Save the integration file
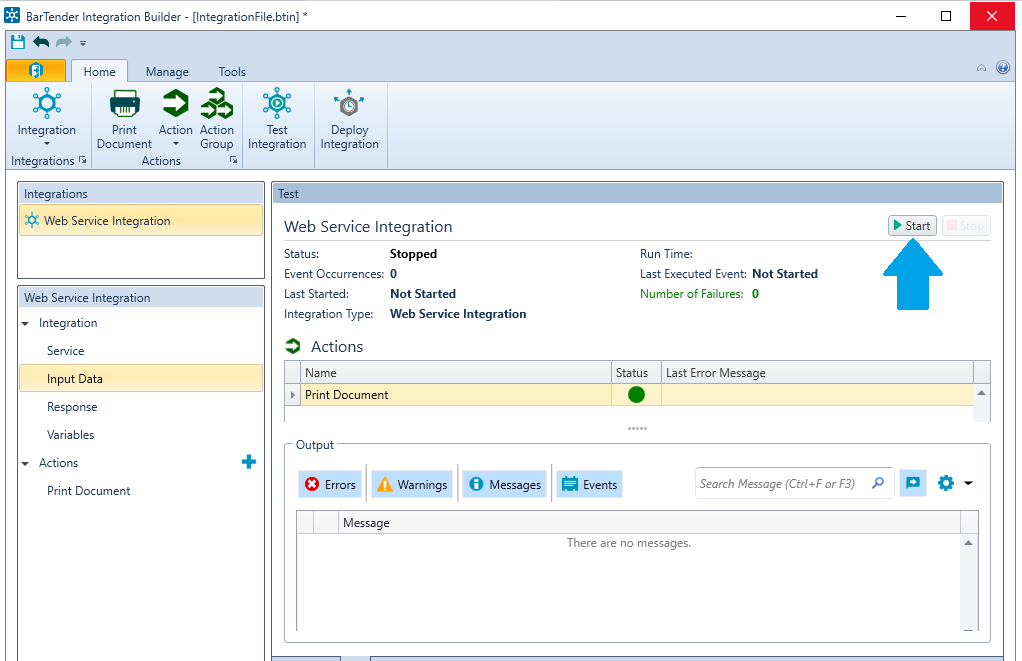Viewport: 1022px width, 661px height. click(x=18, y=42)
